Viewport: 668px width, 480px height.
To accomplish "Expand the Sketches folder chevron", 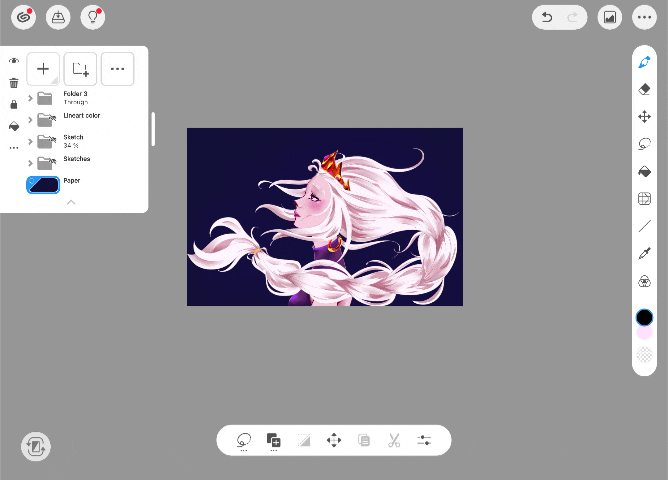I will point(30,163).
